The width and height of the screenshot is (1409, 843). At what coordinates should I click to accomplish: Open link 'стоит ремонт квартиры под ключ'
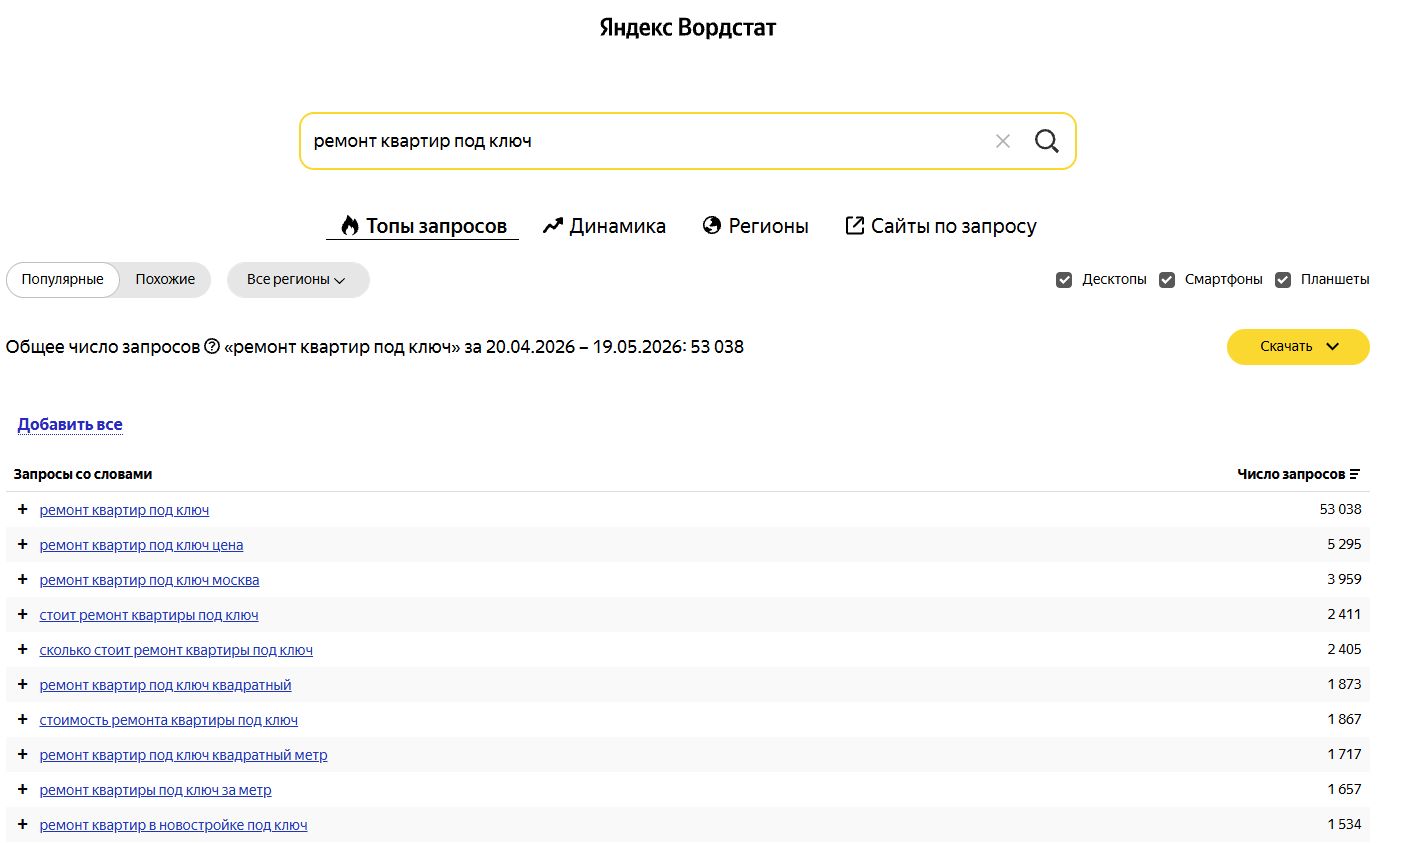coord(149,615)
